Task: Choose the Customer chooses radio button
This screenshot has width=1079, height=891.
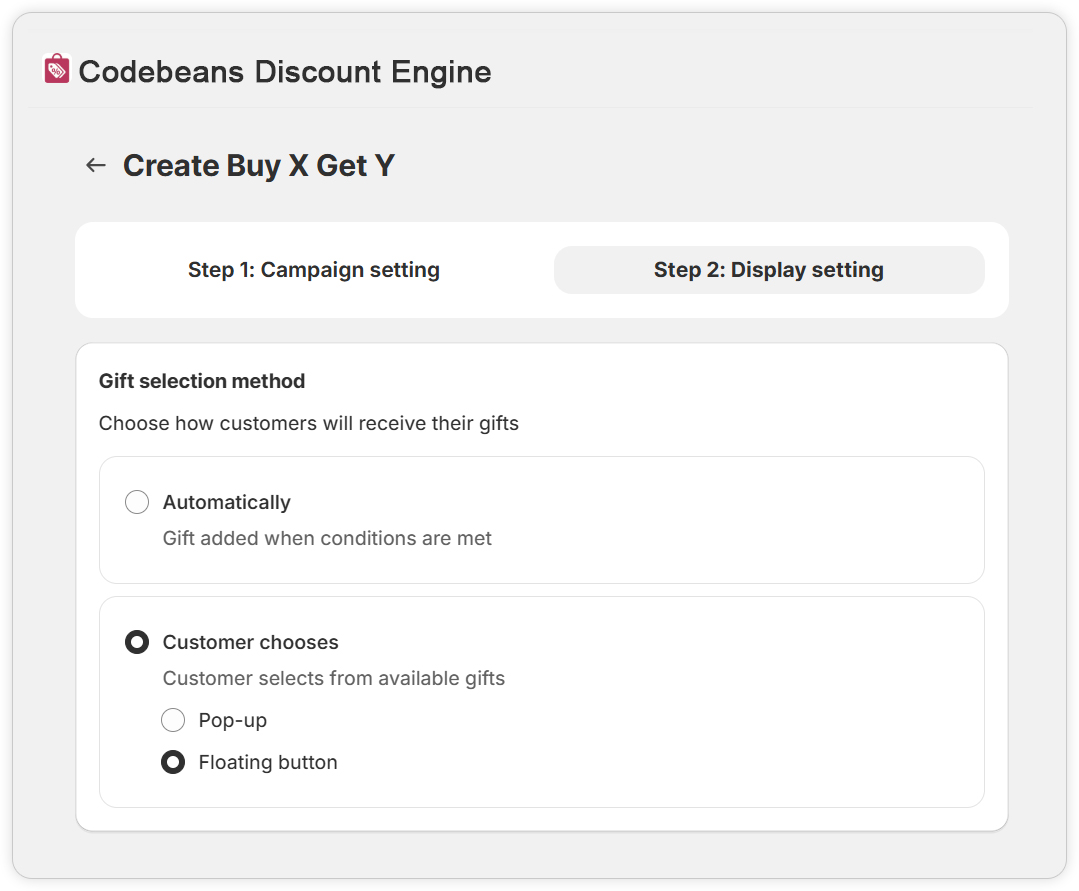Action: (137, 642)
